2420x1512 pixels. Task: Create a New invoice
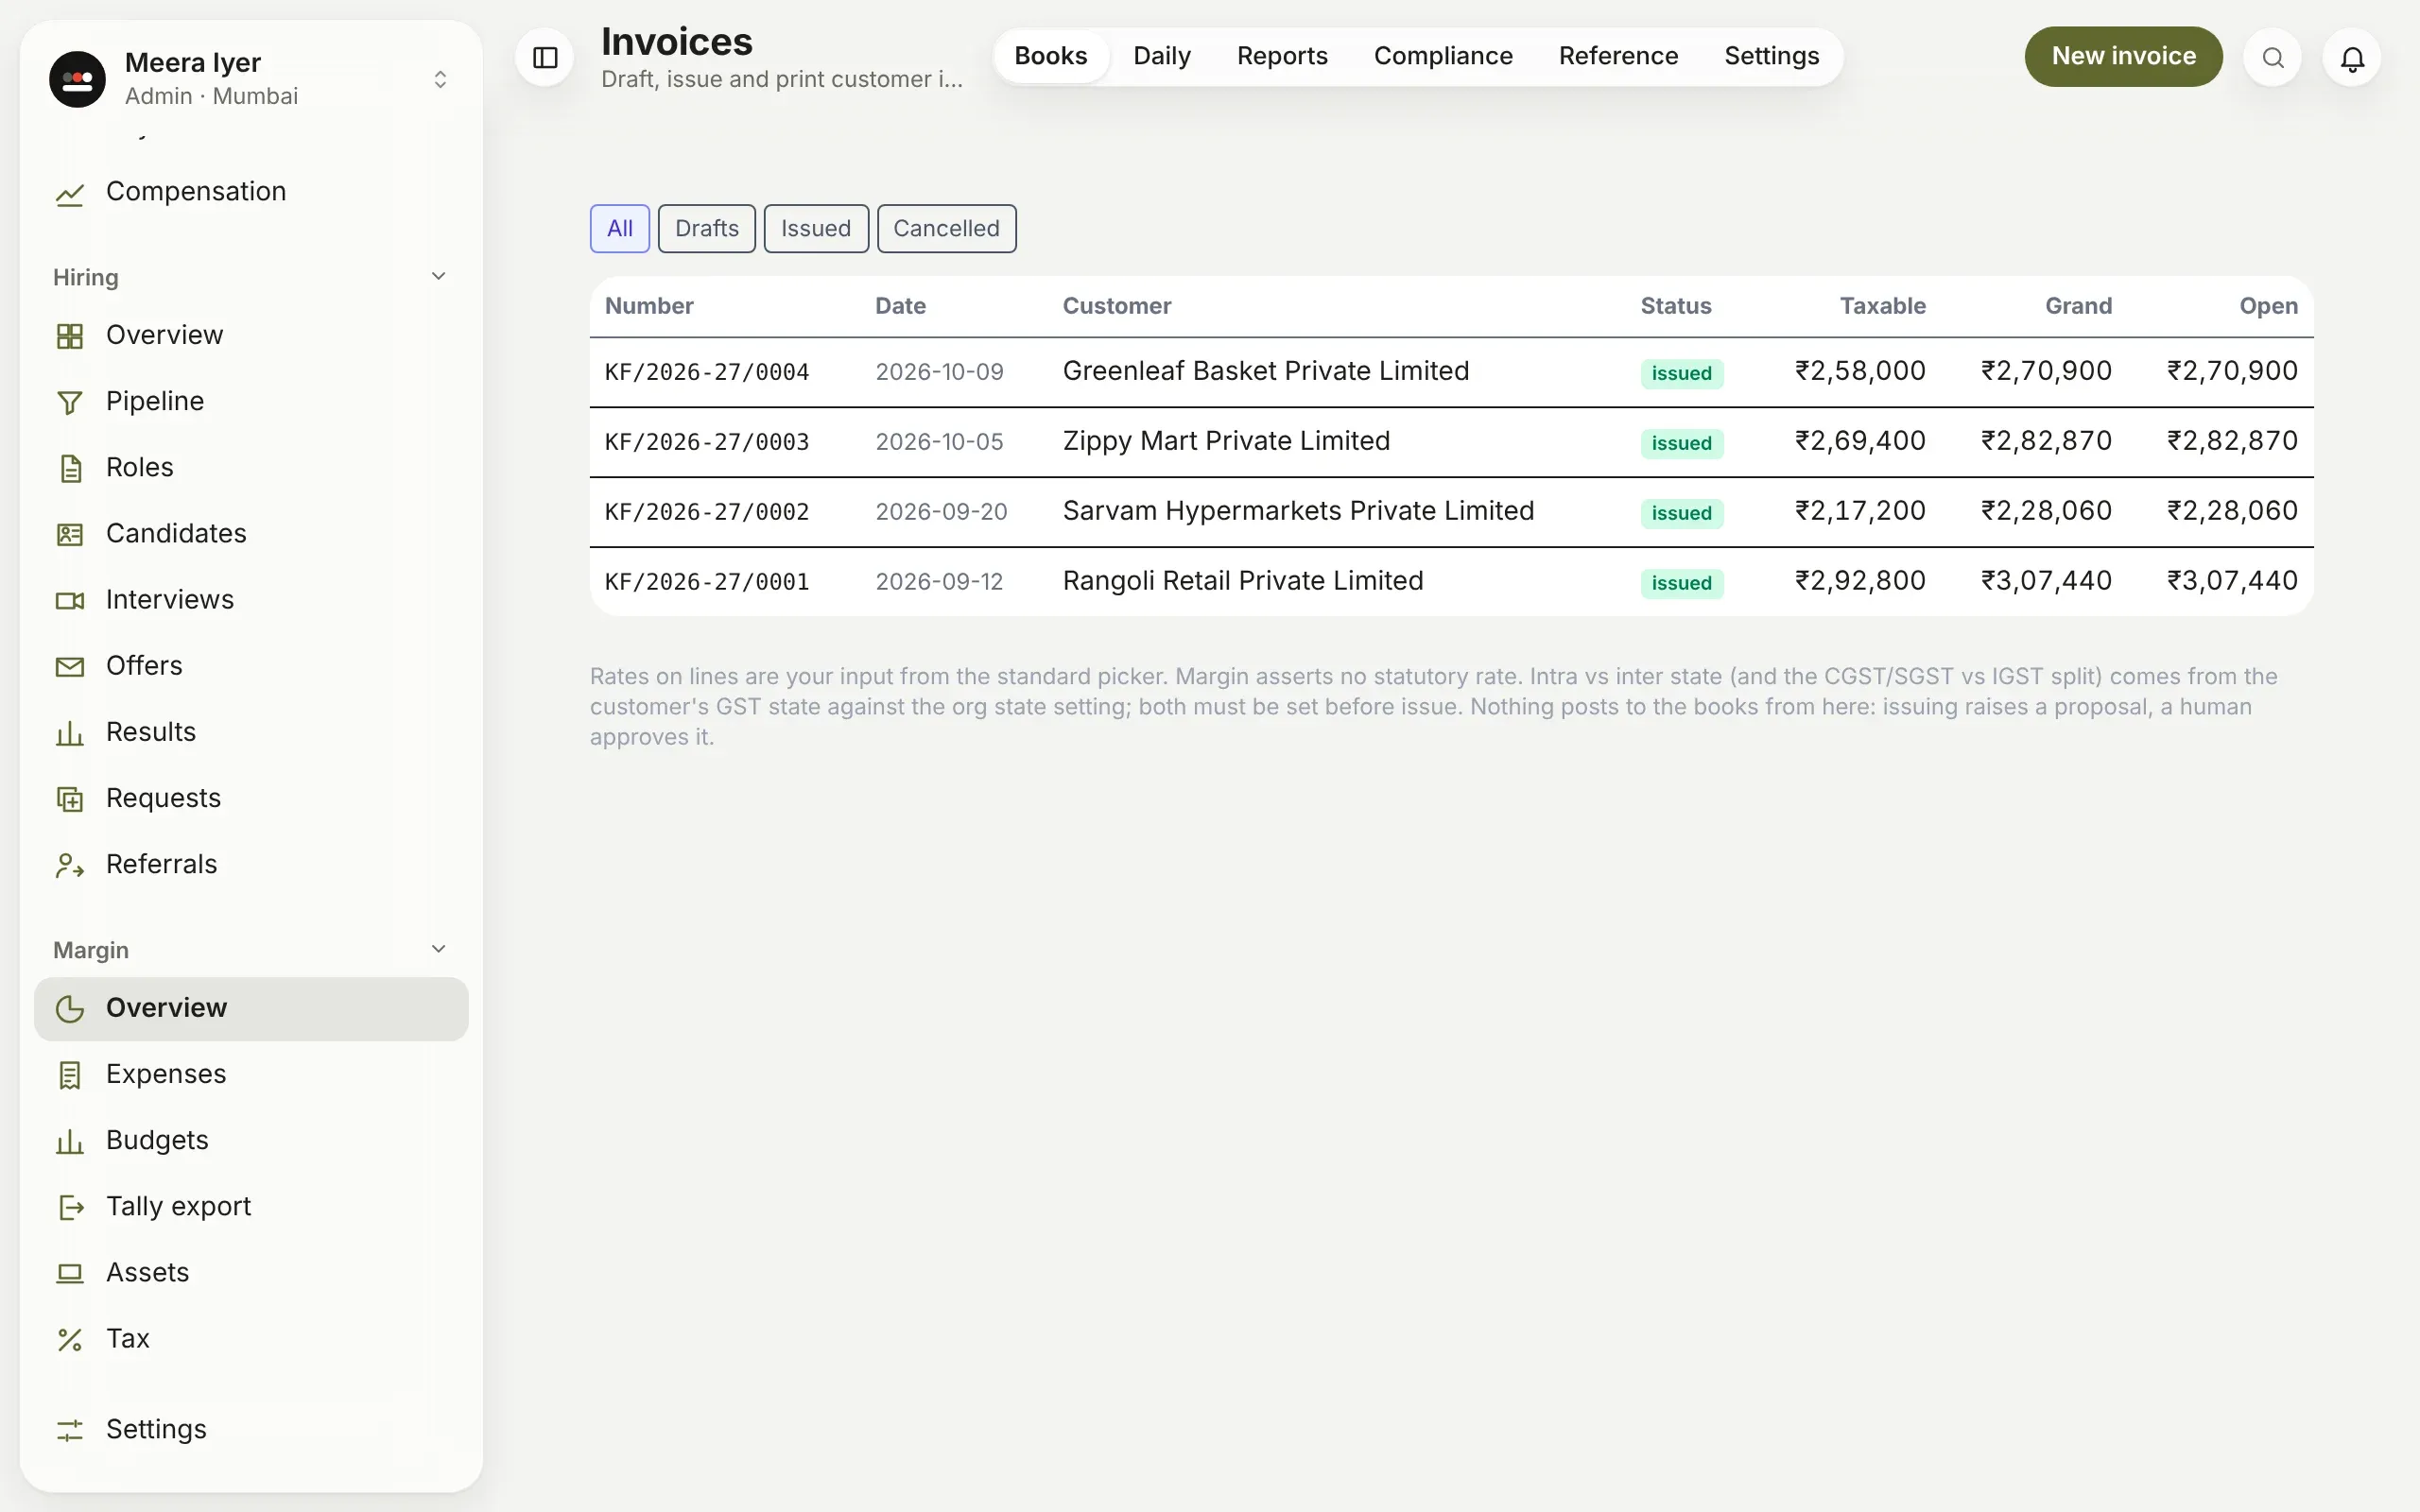point(2123,56)
